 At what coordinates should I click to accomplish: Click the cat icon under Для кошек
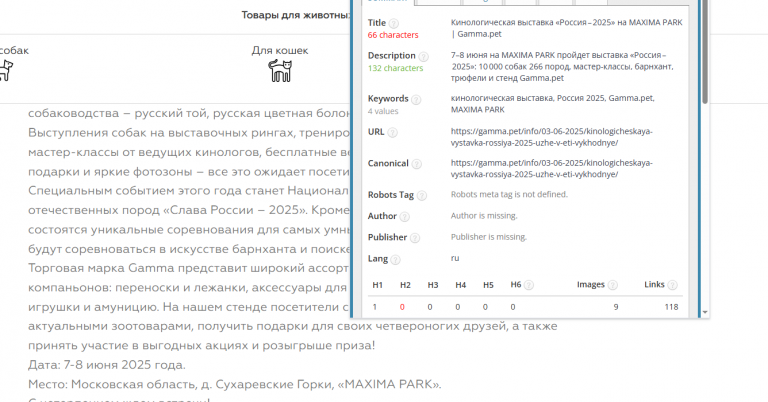click(280, 71)
